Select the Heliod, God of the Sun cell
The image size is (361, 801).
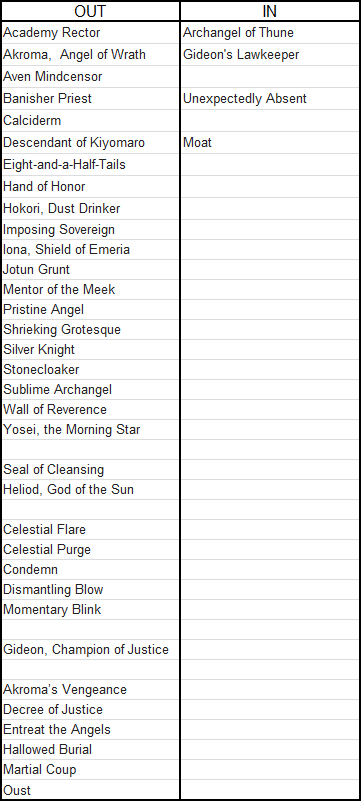[90, 489]
